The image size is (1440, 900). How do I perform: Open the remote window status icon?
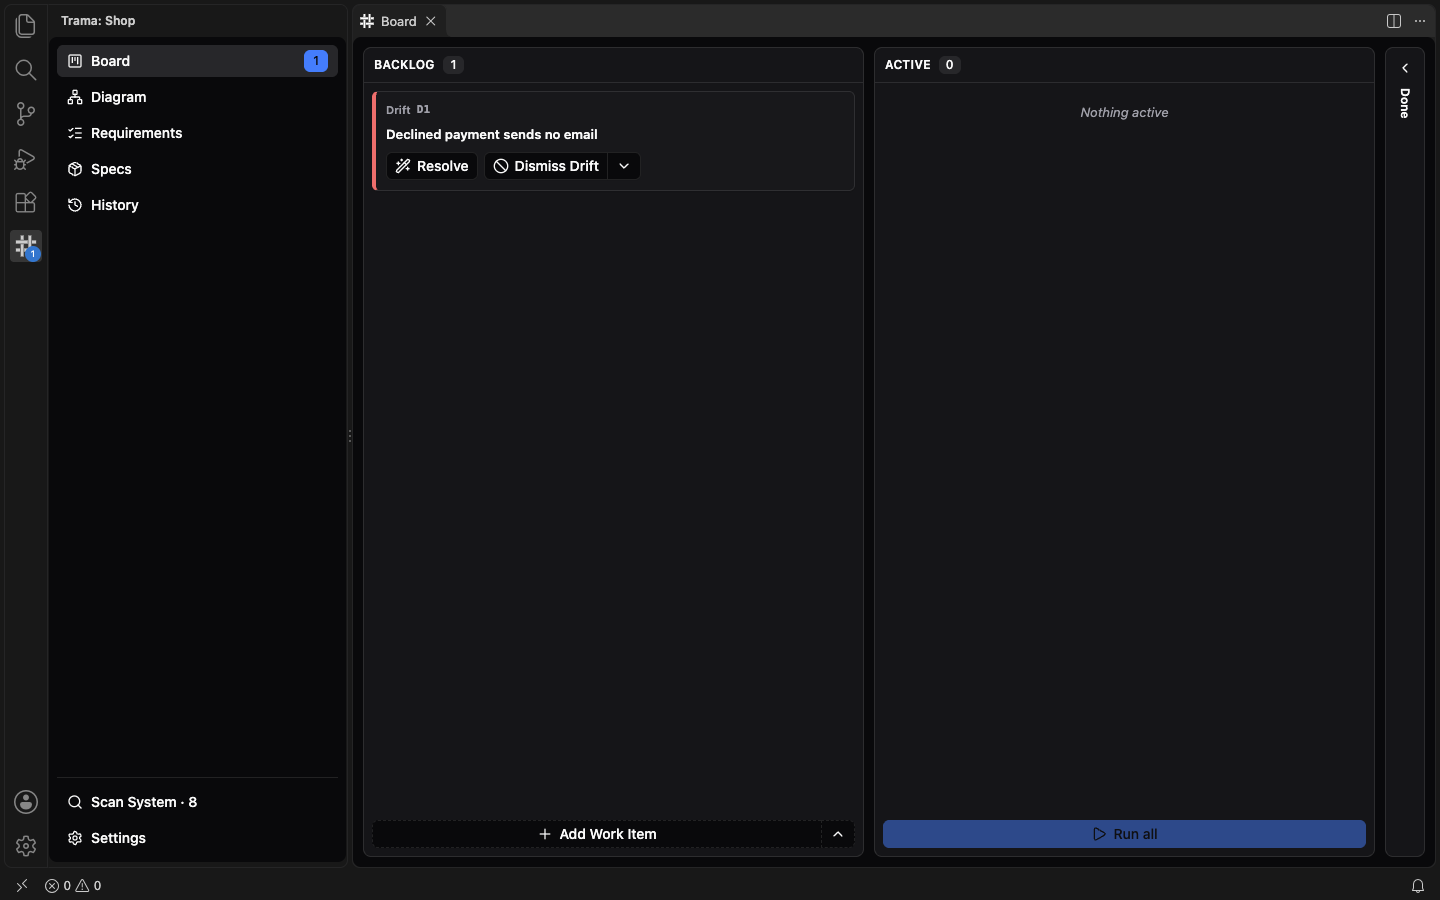tap(22, 885)
